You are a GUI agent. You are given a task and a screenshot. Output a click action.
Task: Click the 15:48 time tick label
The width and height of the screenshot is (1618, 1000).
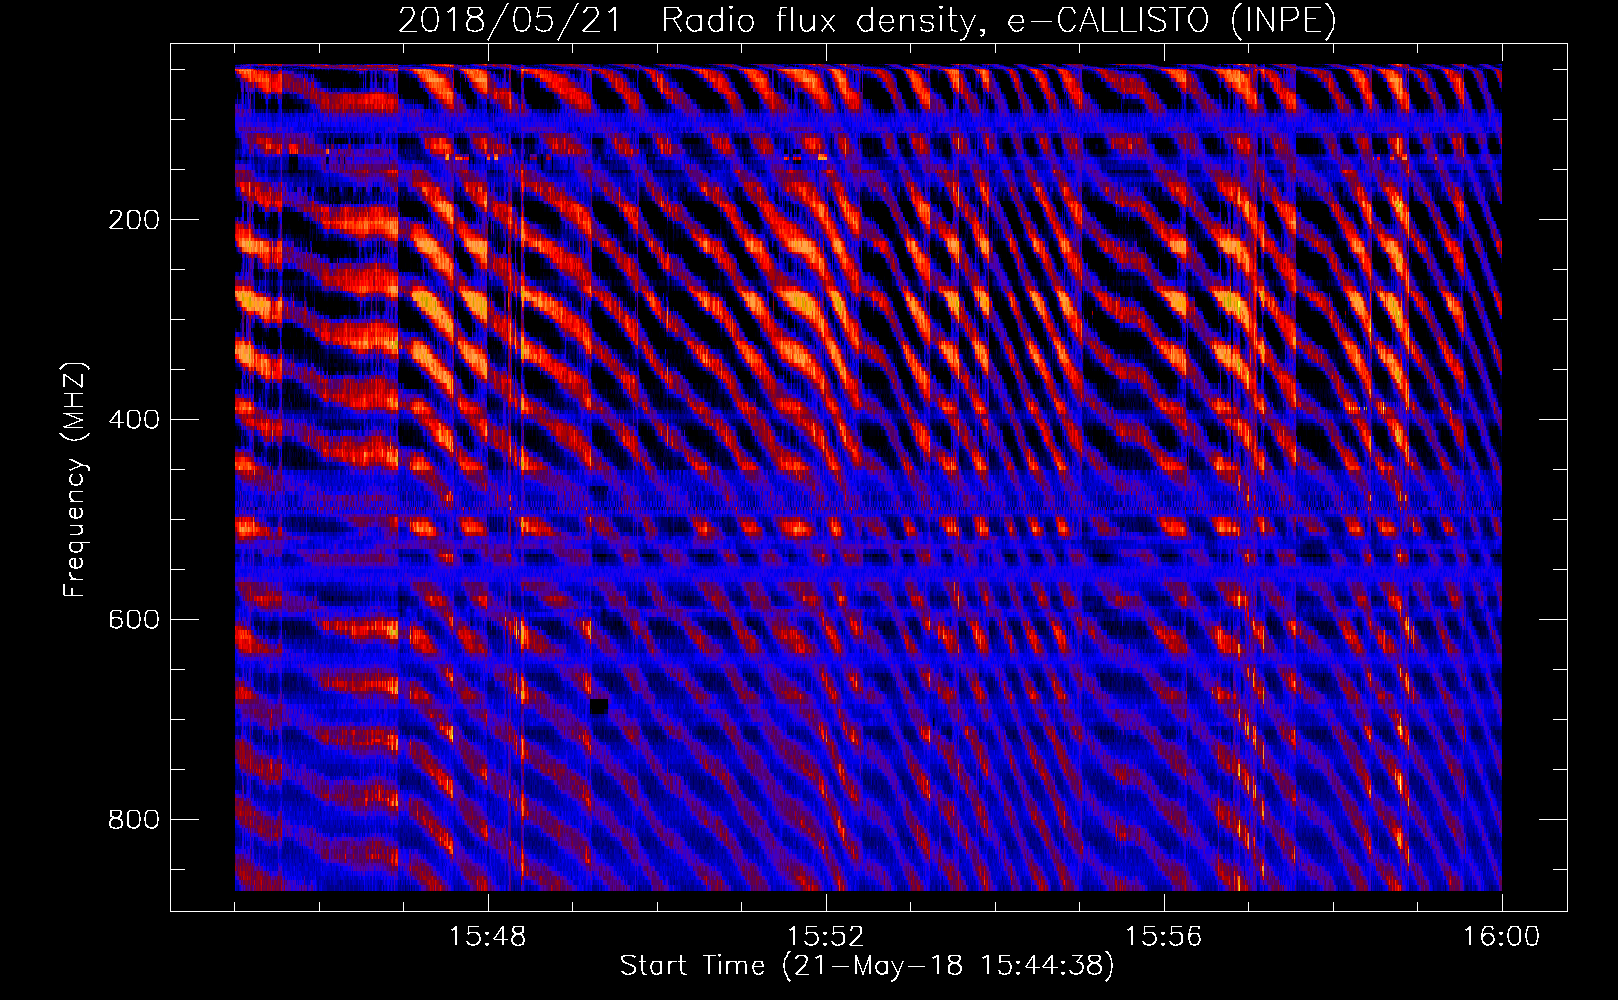pyautogui.click(x=488, y=937)
